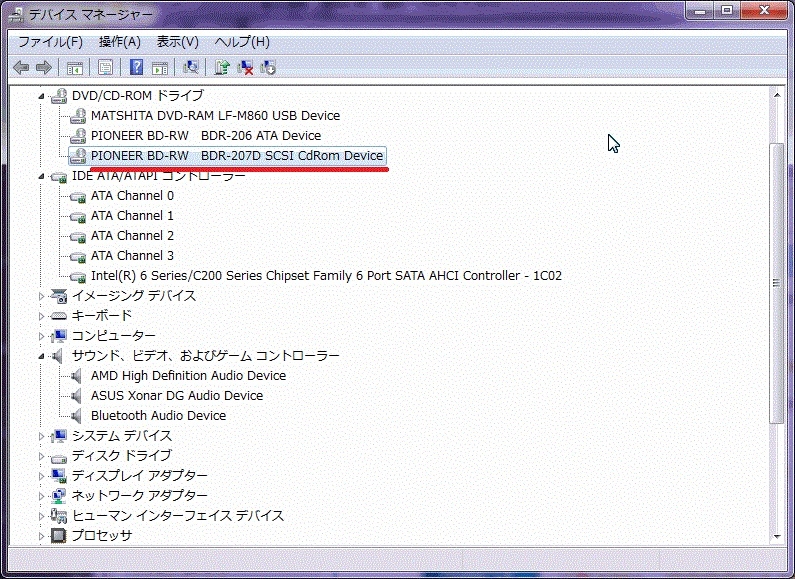Select the Intel 6 Series SATA AHCI Controller
795x579 pixels.
326,276
